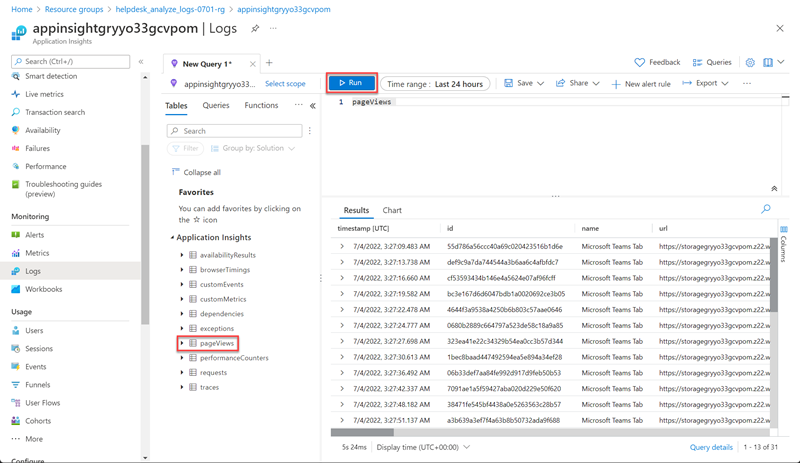Expand result row with timestamp 3:27:09.483 AM
Image resolution: width=800 pixels, height=463 pixels.
pos(342,246)
